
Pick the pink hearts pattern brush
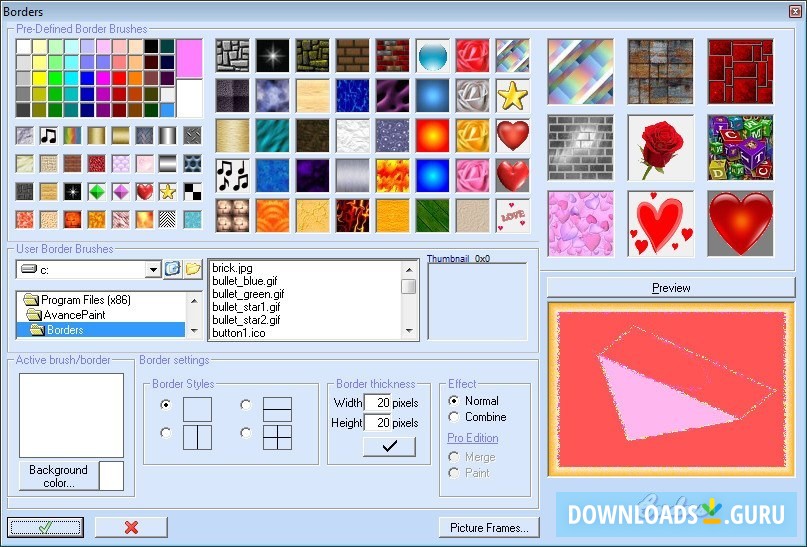point(581,224)
